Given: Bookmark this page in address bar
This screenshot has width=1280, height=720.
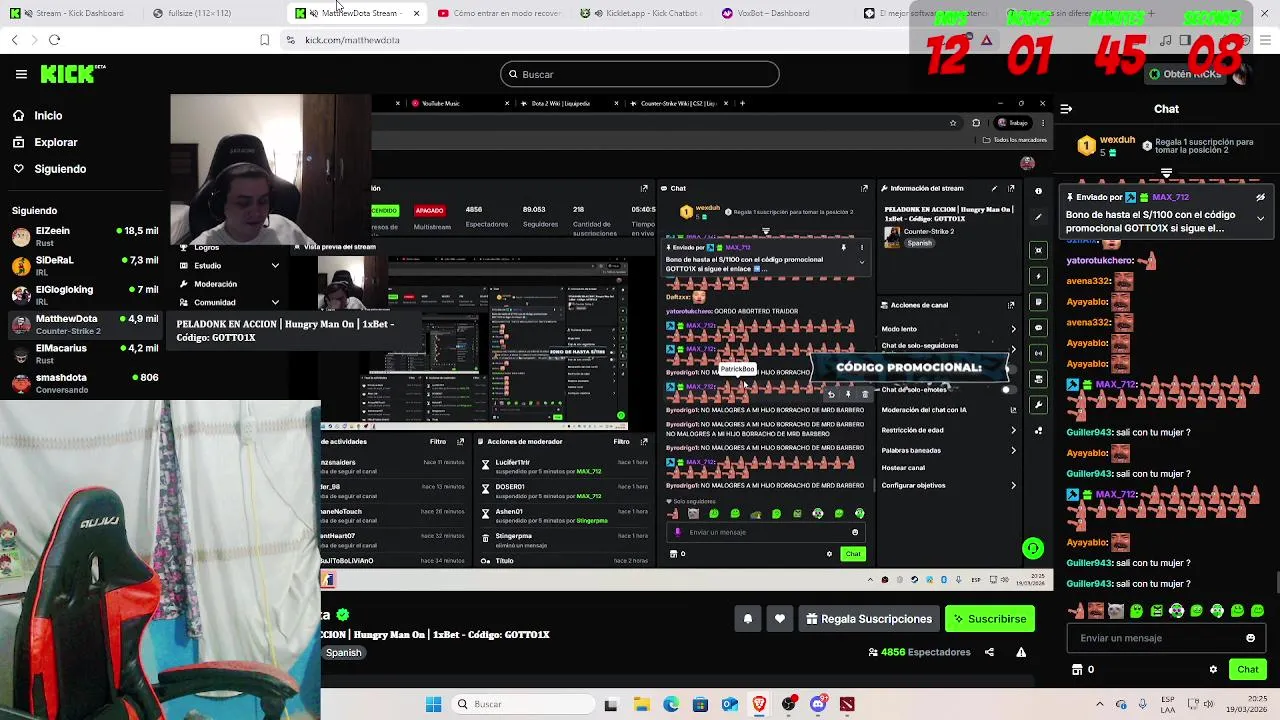Looking at the screenshot, I should point(264,40).
